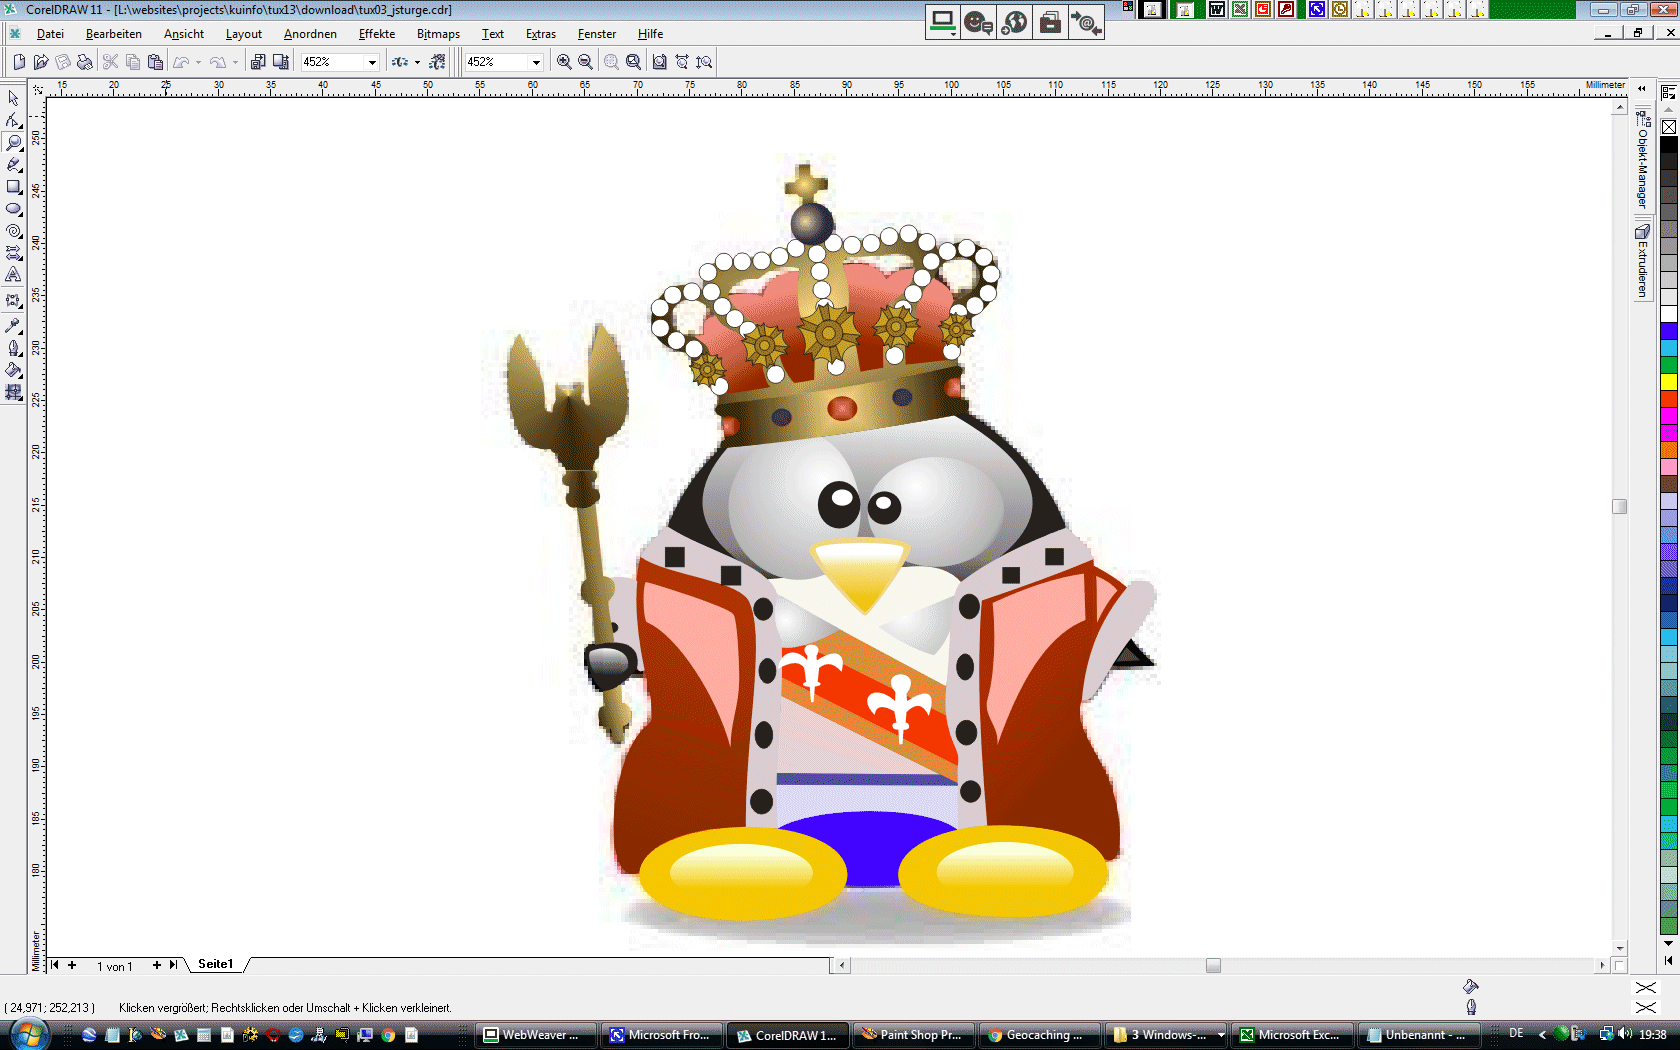Image resolution: width=1680 pixels, height=1050 pixels.
Task: Click the Paste icon
Action: click(x=155, y=62)
